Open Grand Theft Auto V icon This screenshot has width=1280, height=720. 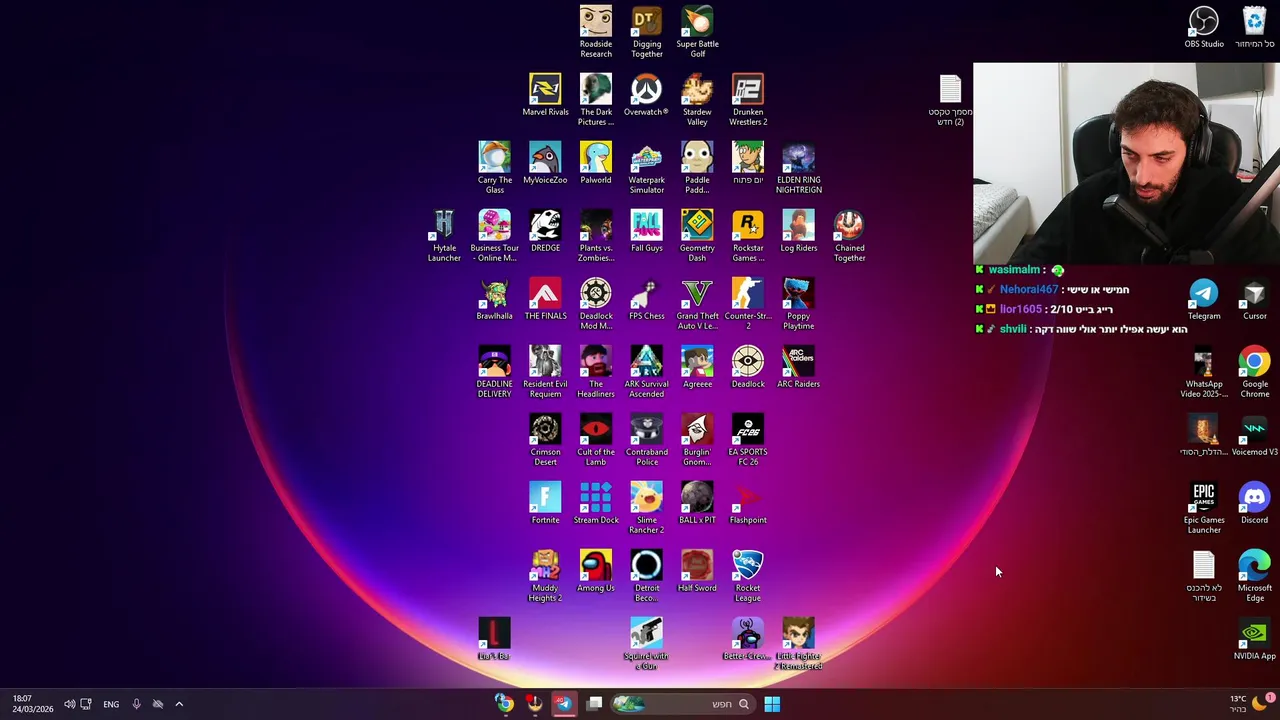coord(697,304)
